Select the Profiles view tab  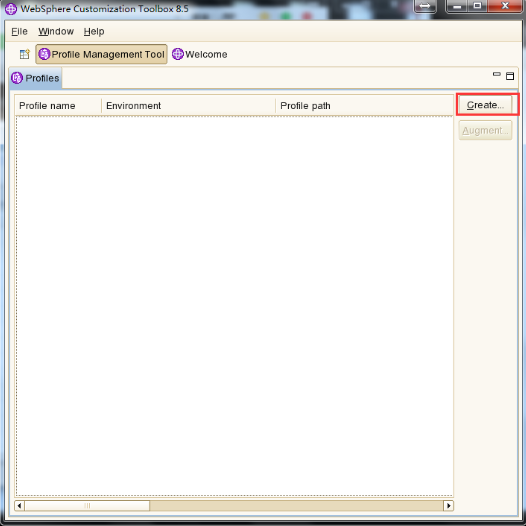coord(36,78)
